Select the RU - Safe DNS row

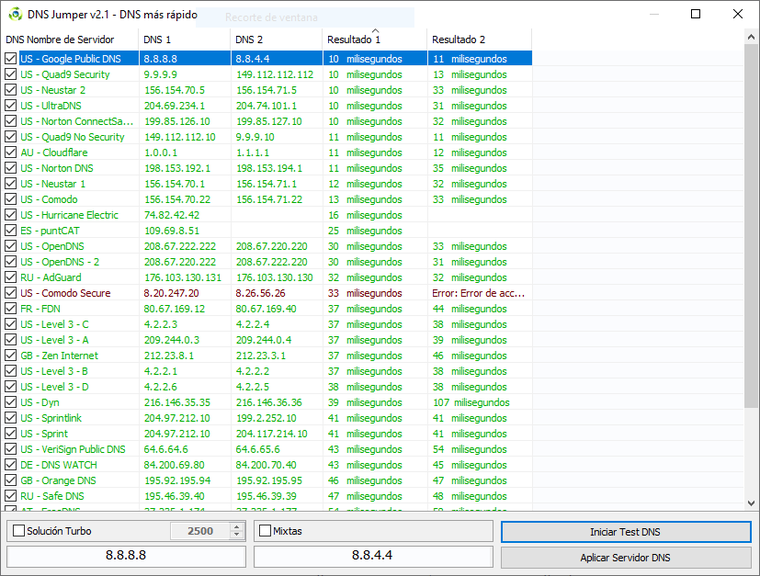click(268, 496)
